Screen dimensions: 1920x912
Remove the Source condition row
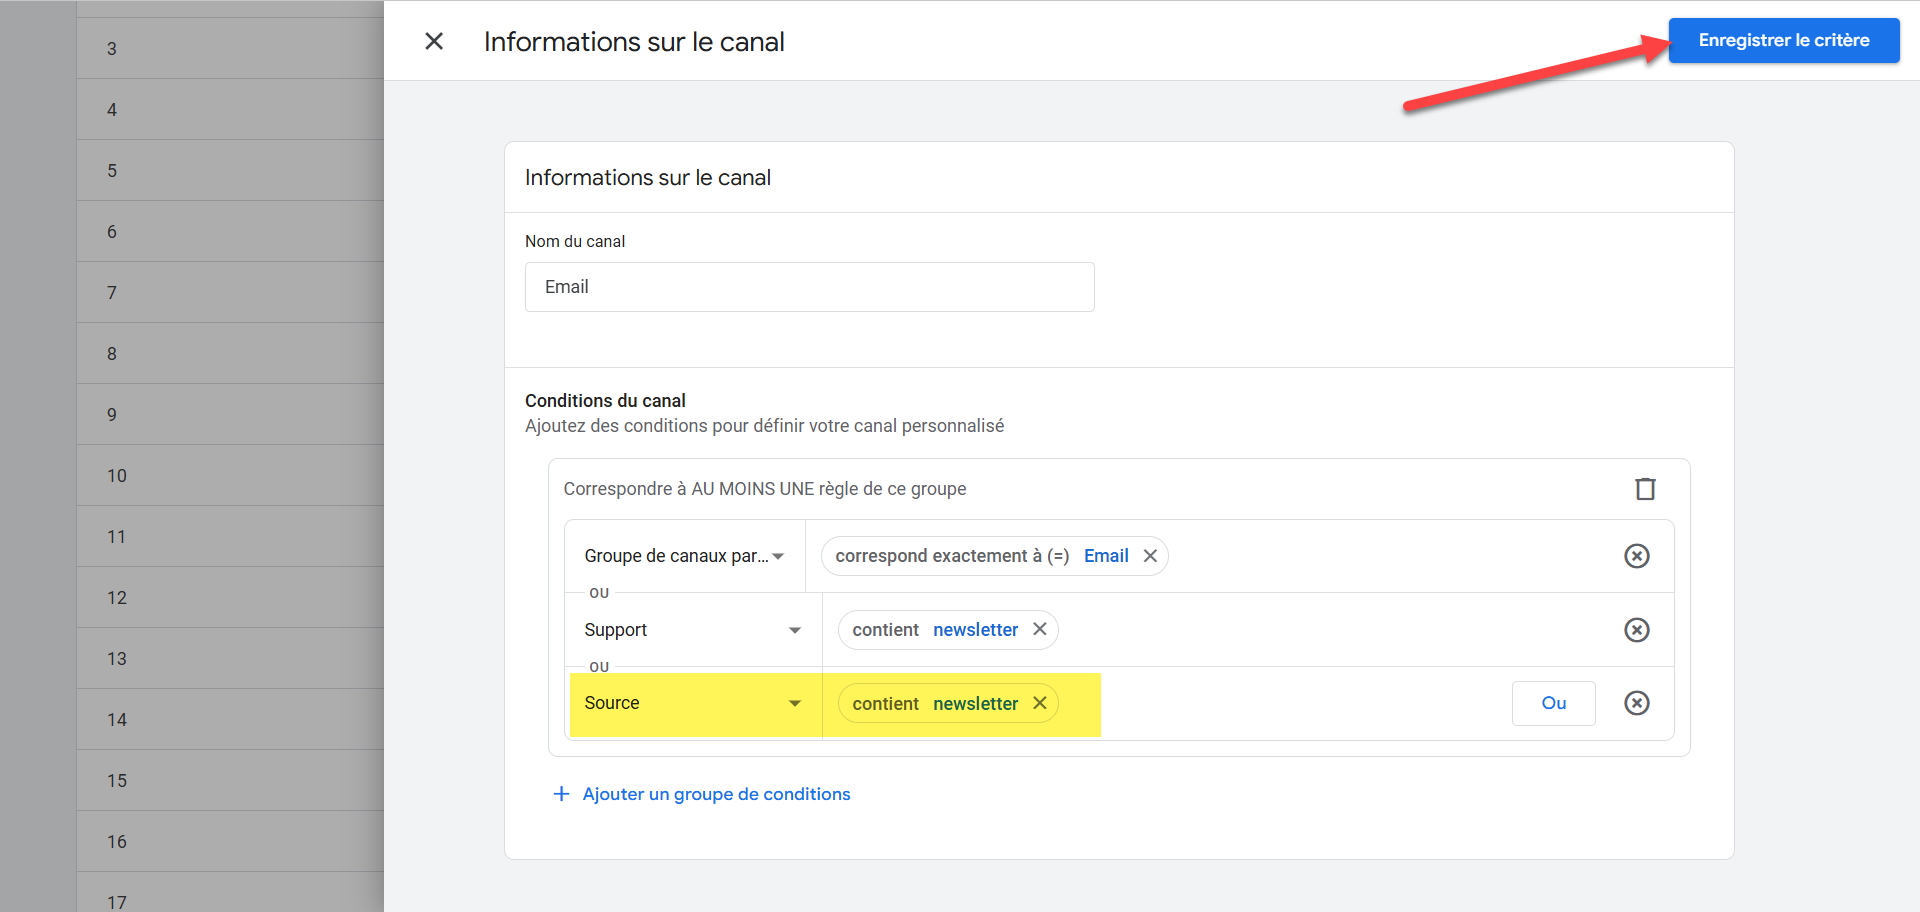click(1636, 703)
